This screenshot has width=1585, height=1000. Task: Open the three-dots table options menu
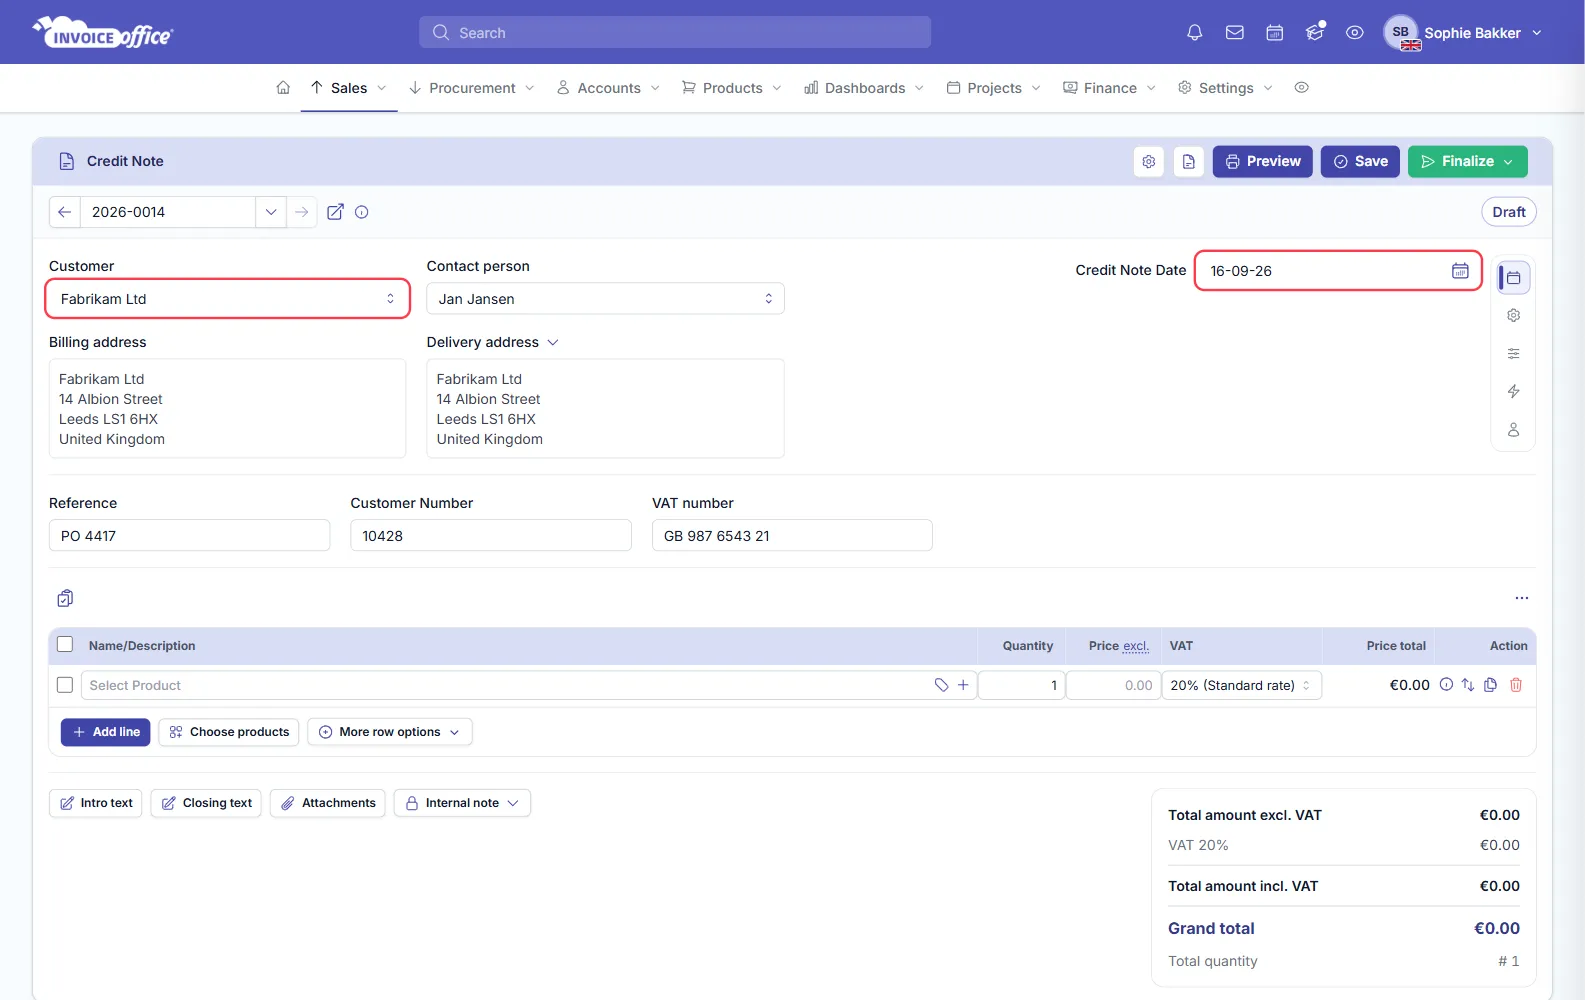click(x=1521, y=598)
